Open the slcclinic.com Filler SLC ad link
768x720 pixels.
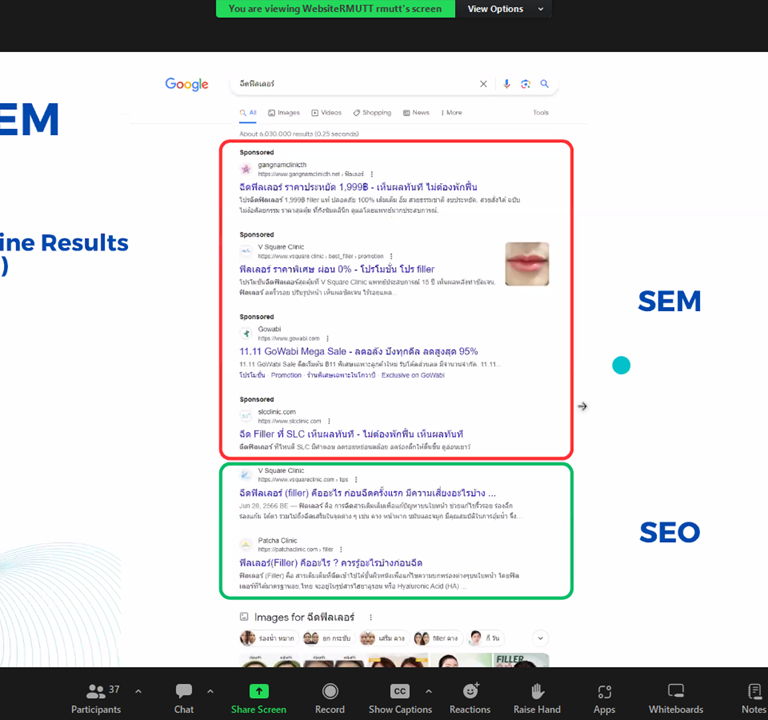[351, 434]
